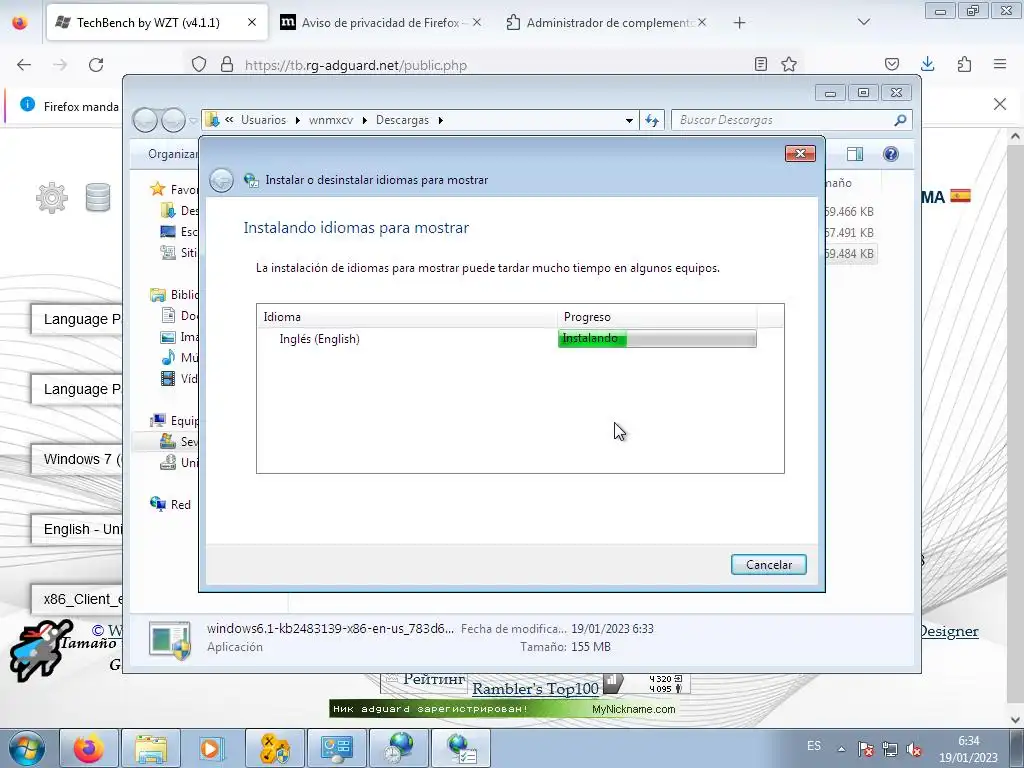The height and width of the screenshot is (768, 1024).
Task: Open the Firefox list all tabs dropdown
Action: (863, 23)
